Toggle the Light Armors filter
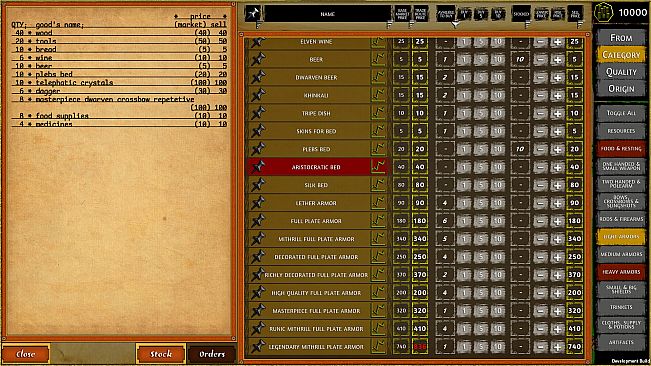Viewport: 651px width, 366px height. click(x=621, y=237)
